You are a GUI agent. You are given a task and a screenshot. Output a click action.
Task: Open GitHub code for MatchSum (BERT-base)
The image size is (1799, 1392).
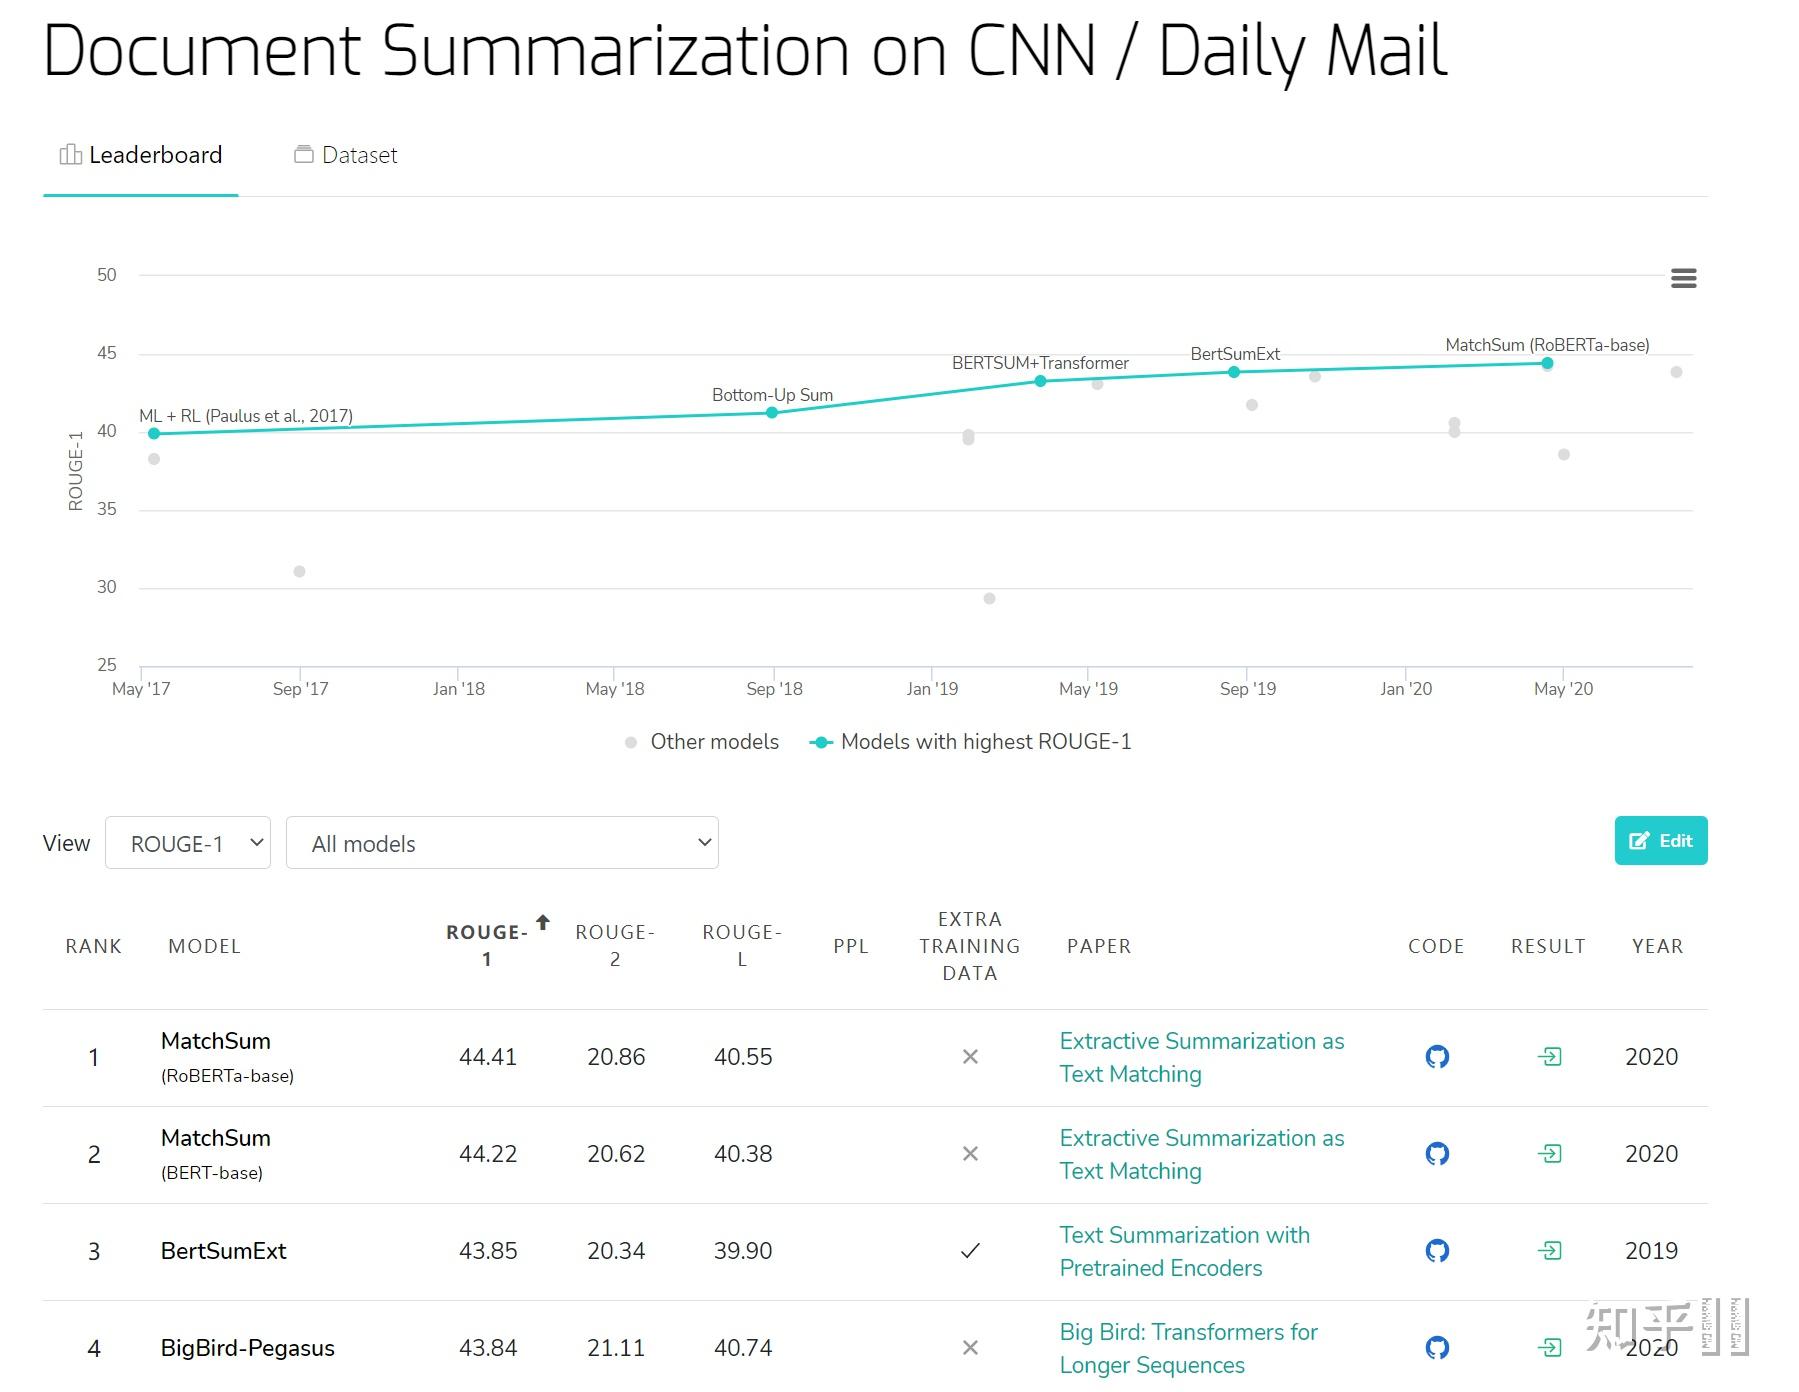click(1437, 1153)
